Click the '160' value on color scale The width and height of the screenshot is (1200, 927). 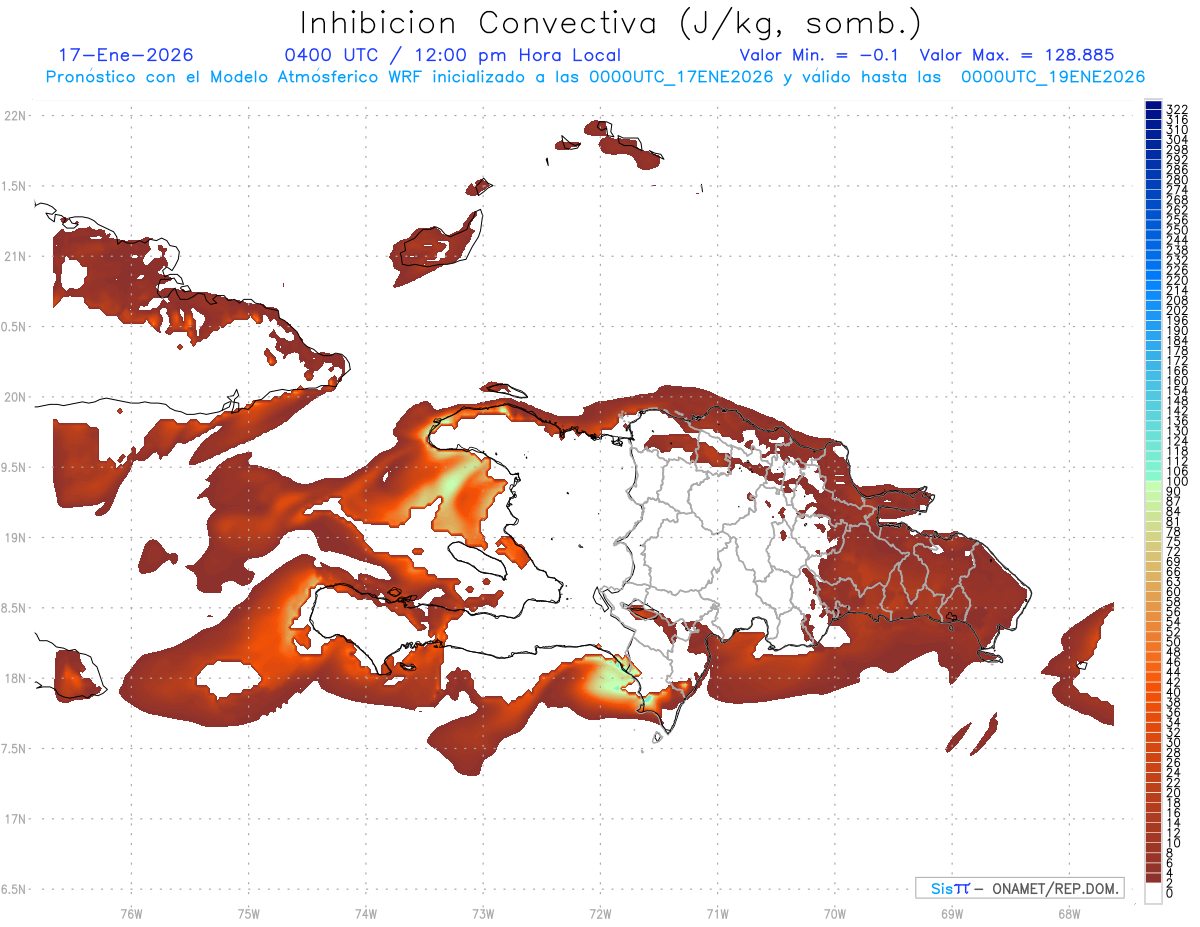point(1176,381)
